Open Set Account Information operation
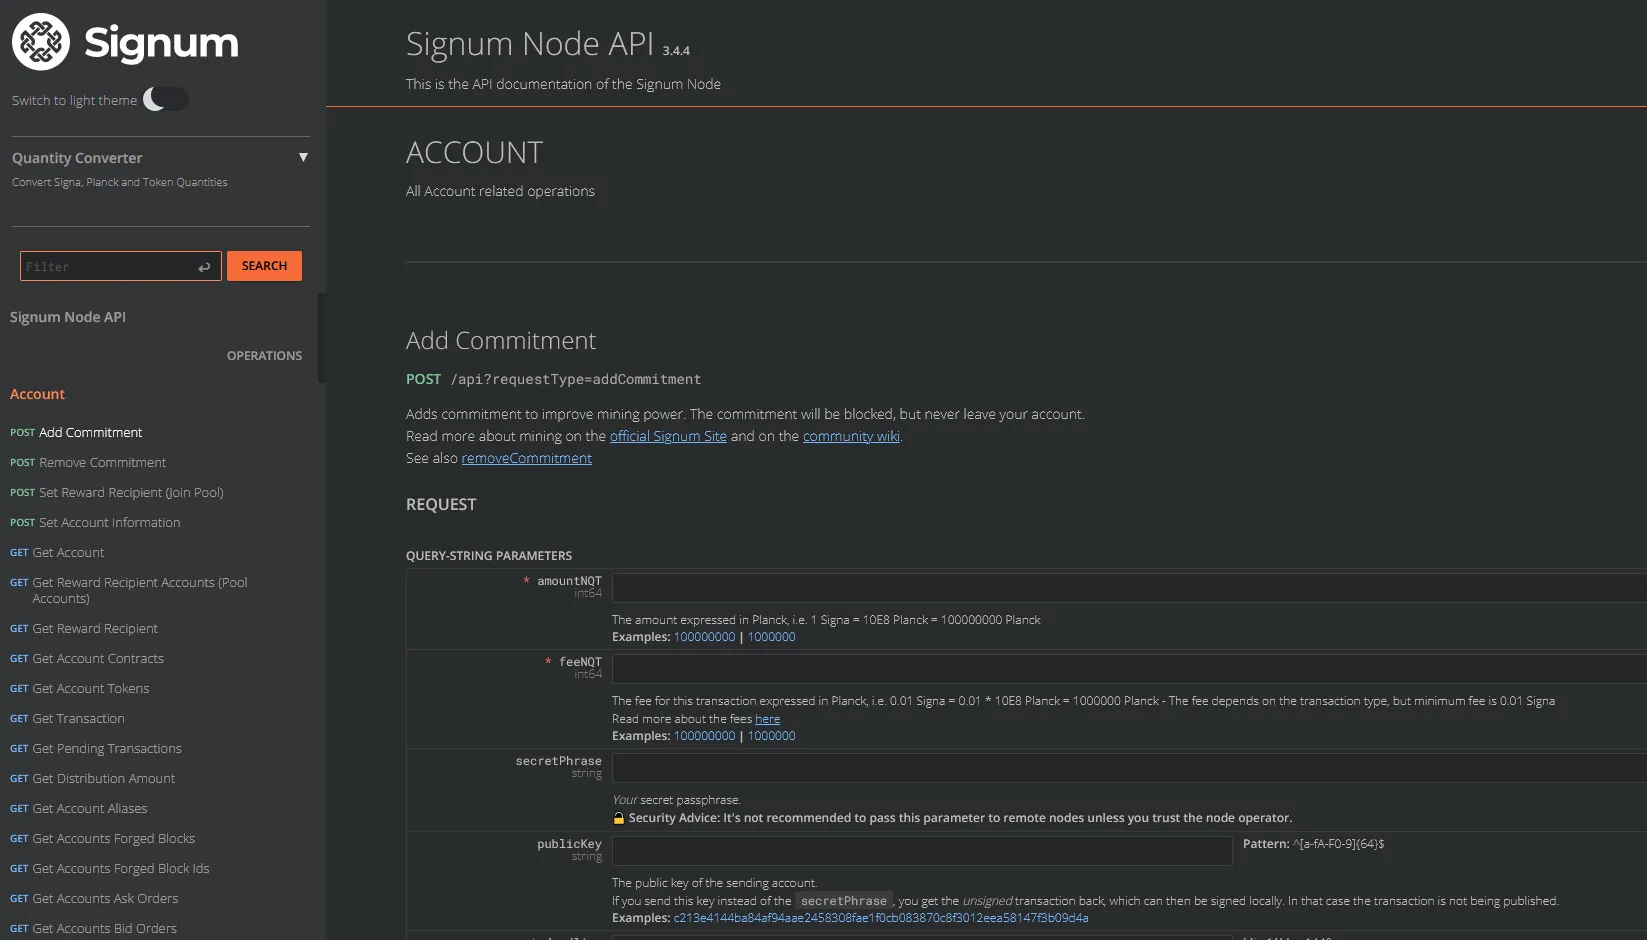 tap(95, 522)
